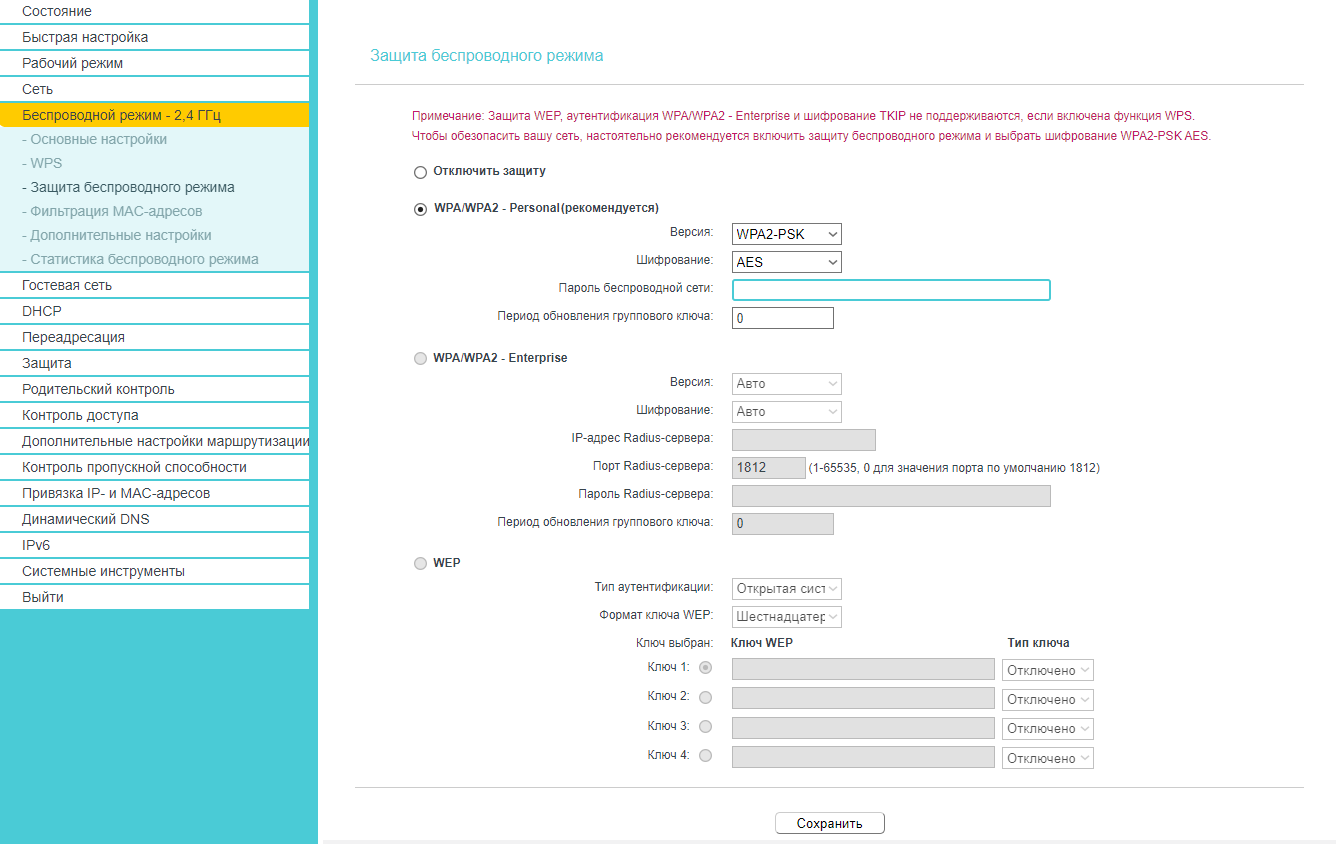Image resolution: width=1336 pixels, height=844 pixels.
Task: Open key type dropdown for Ключ 2
Action: pyautogui.click(x=1048, y=699)
